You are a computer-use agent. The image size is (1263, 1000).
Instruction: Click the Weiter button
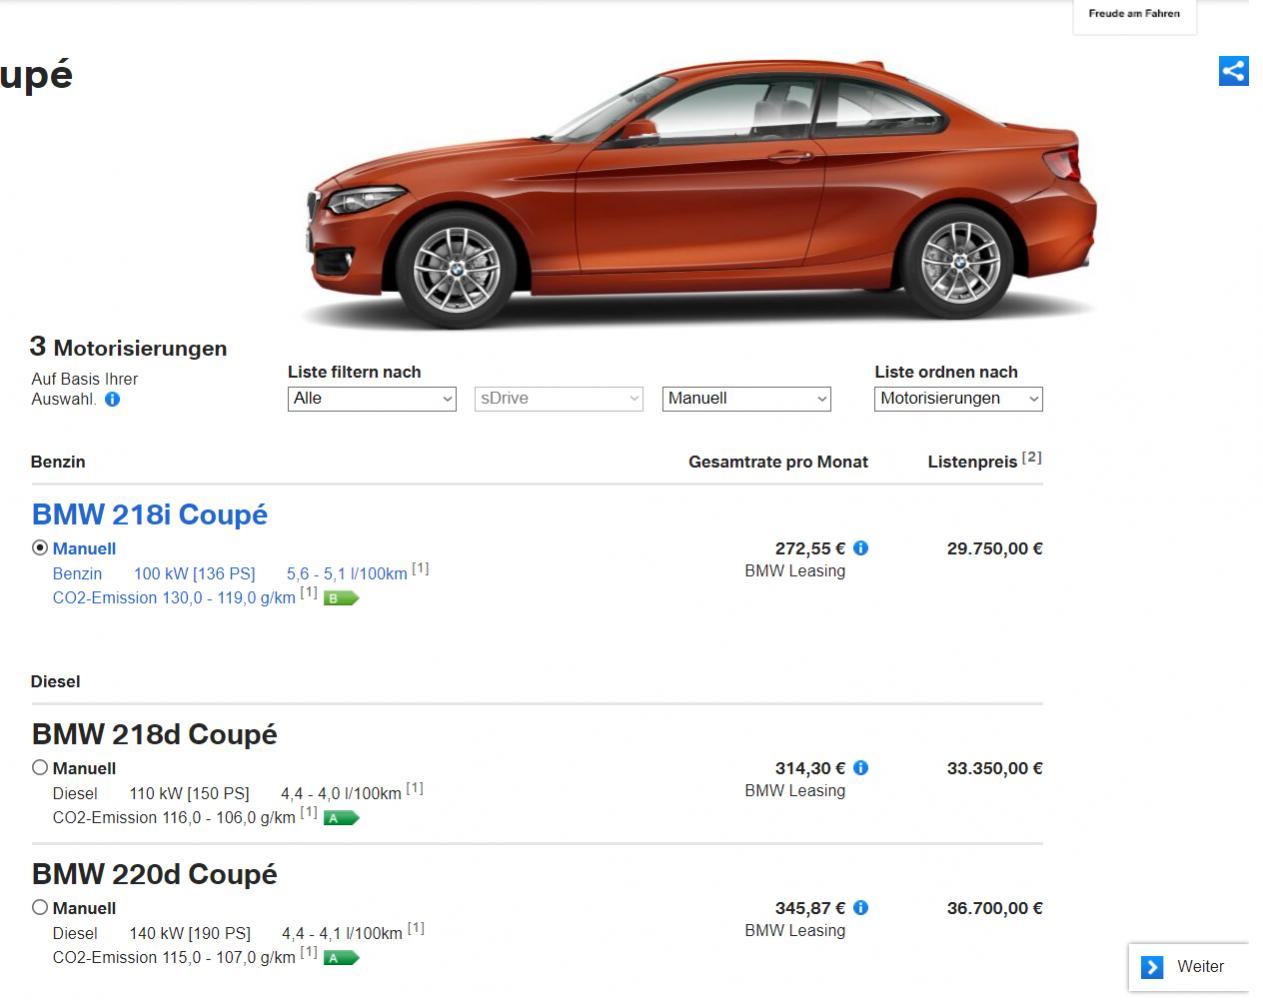click(1189, 967)
